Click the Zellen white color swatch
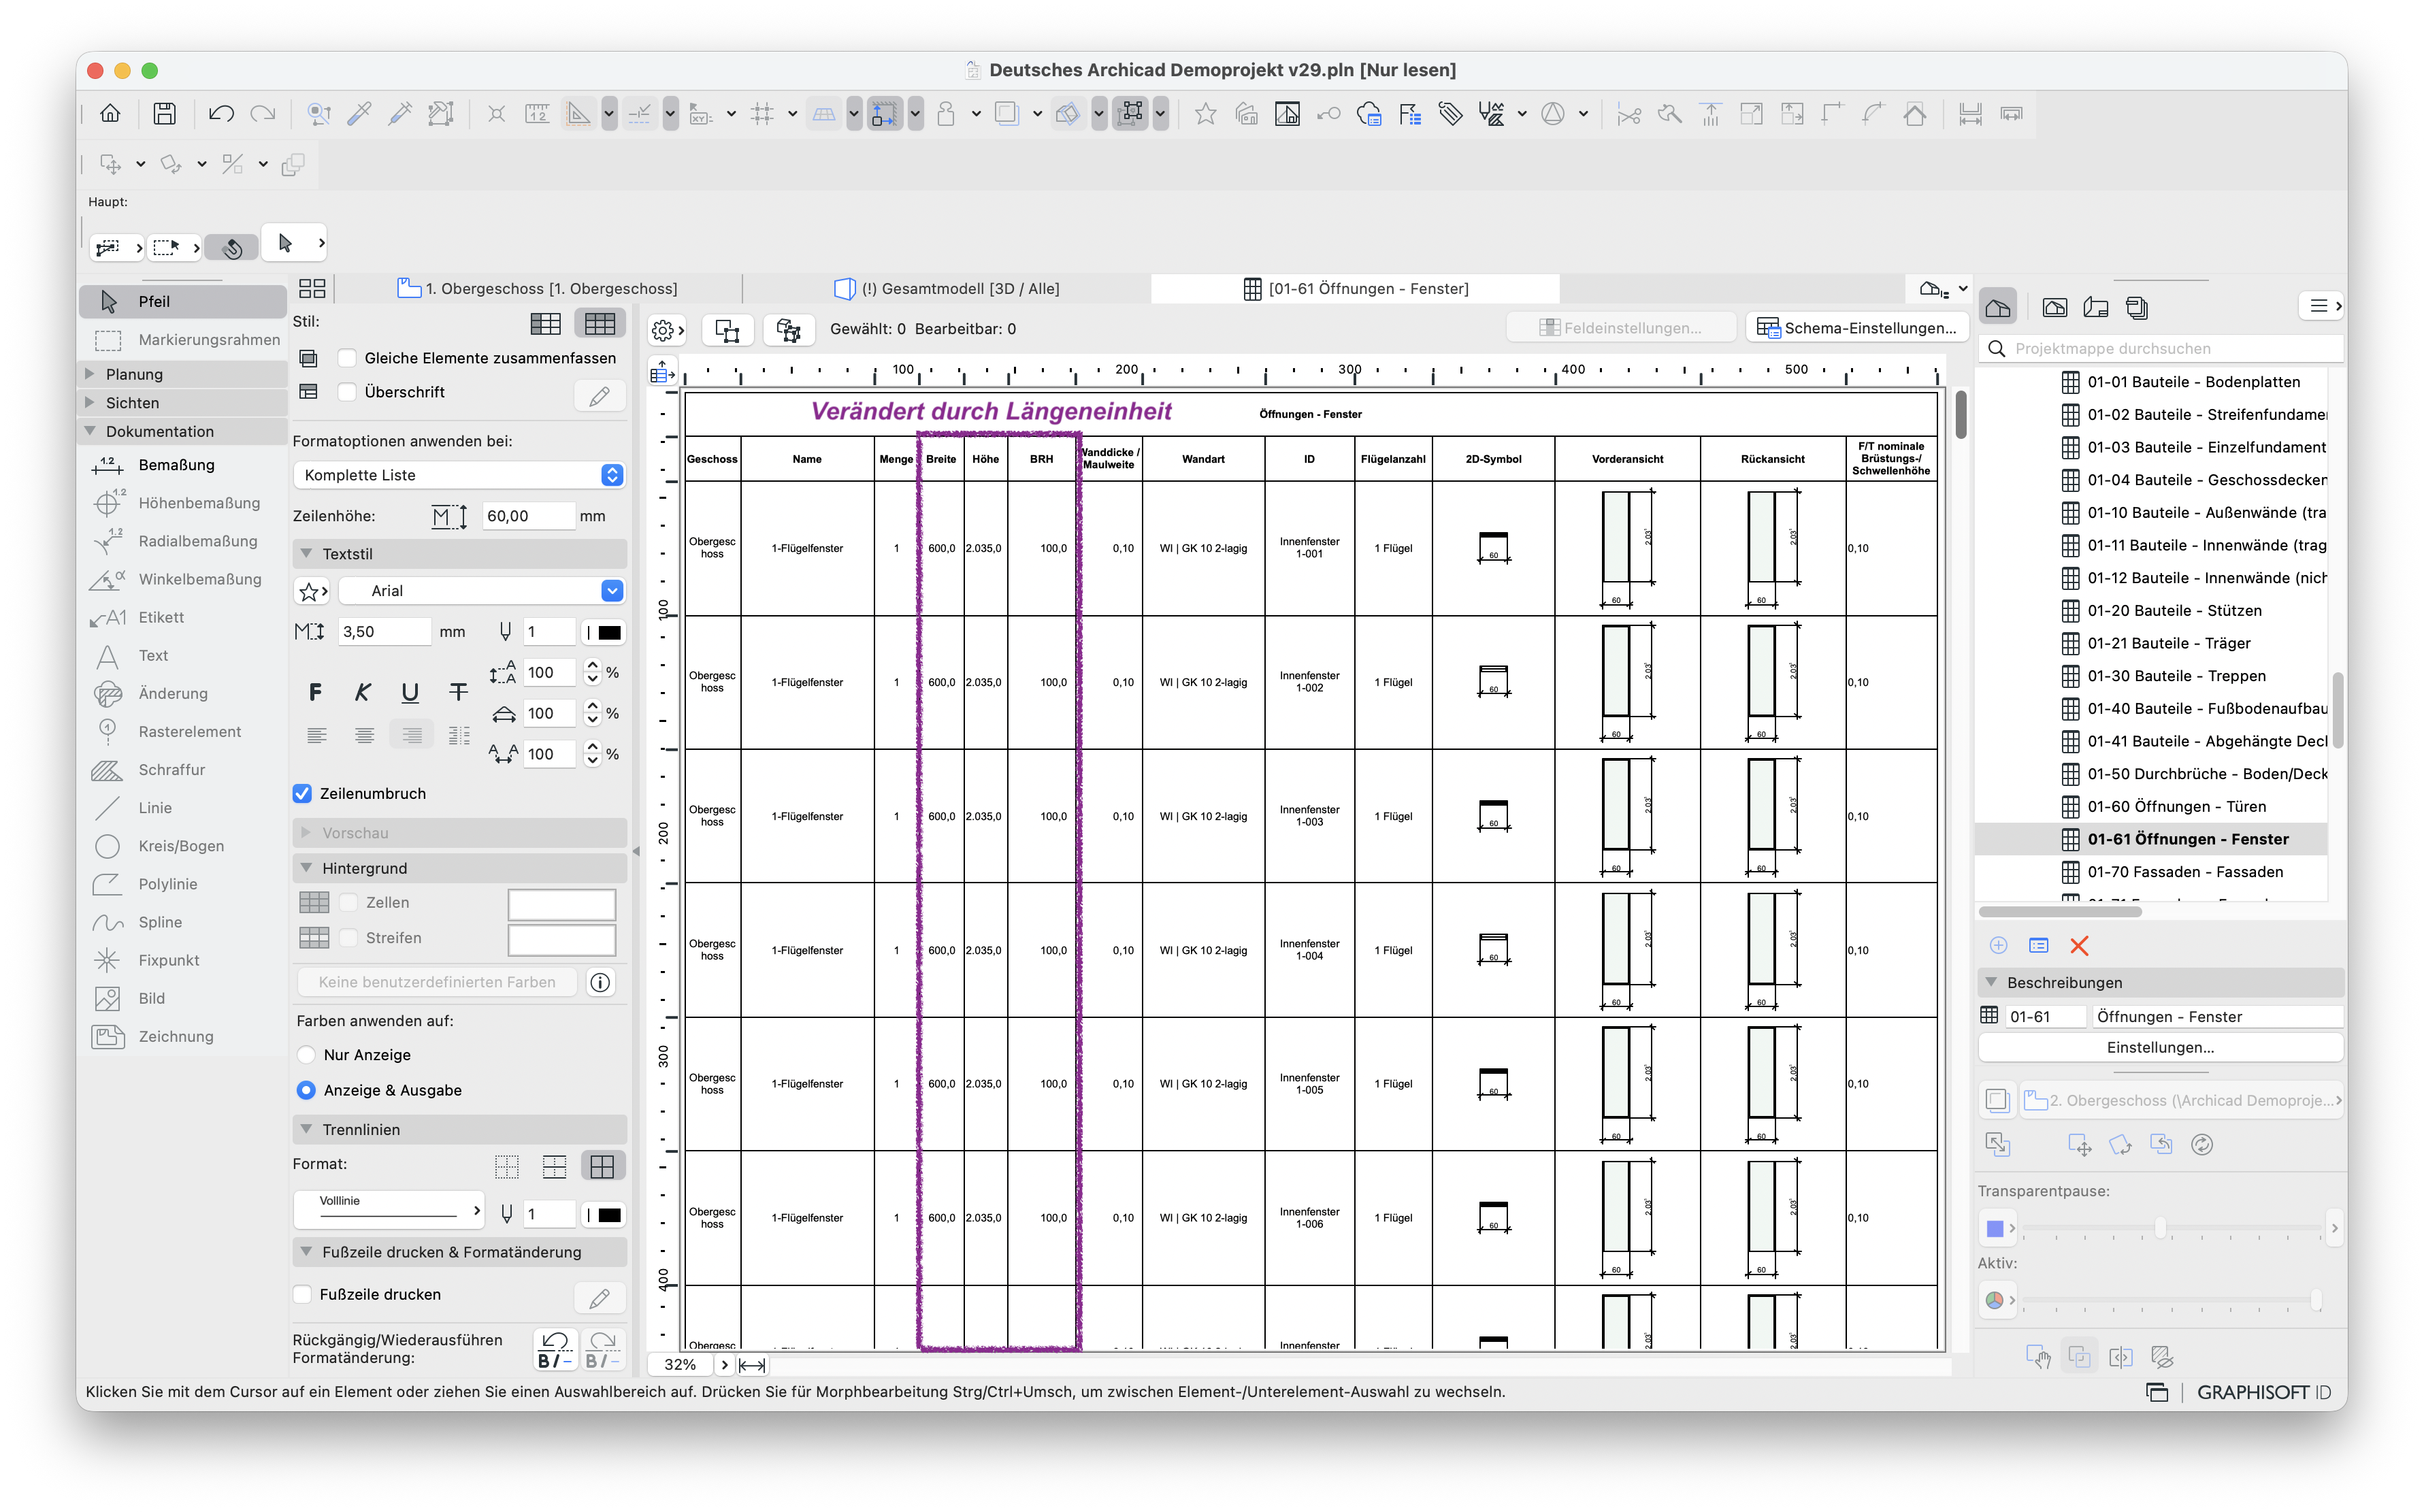 (x=561, y=905)
